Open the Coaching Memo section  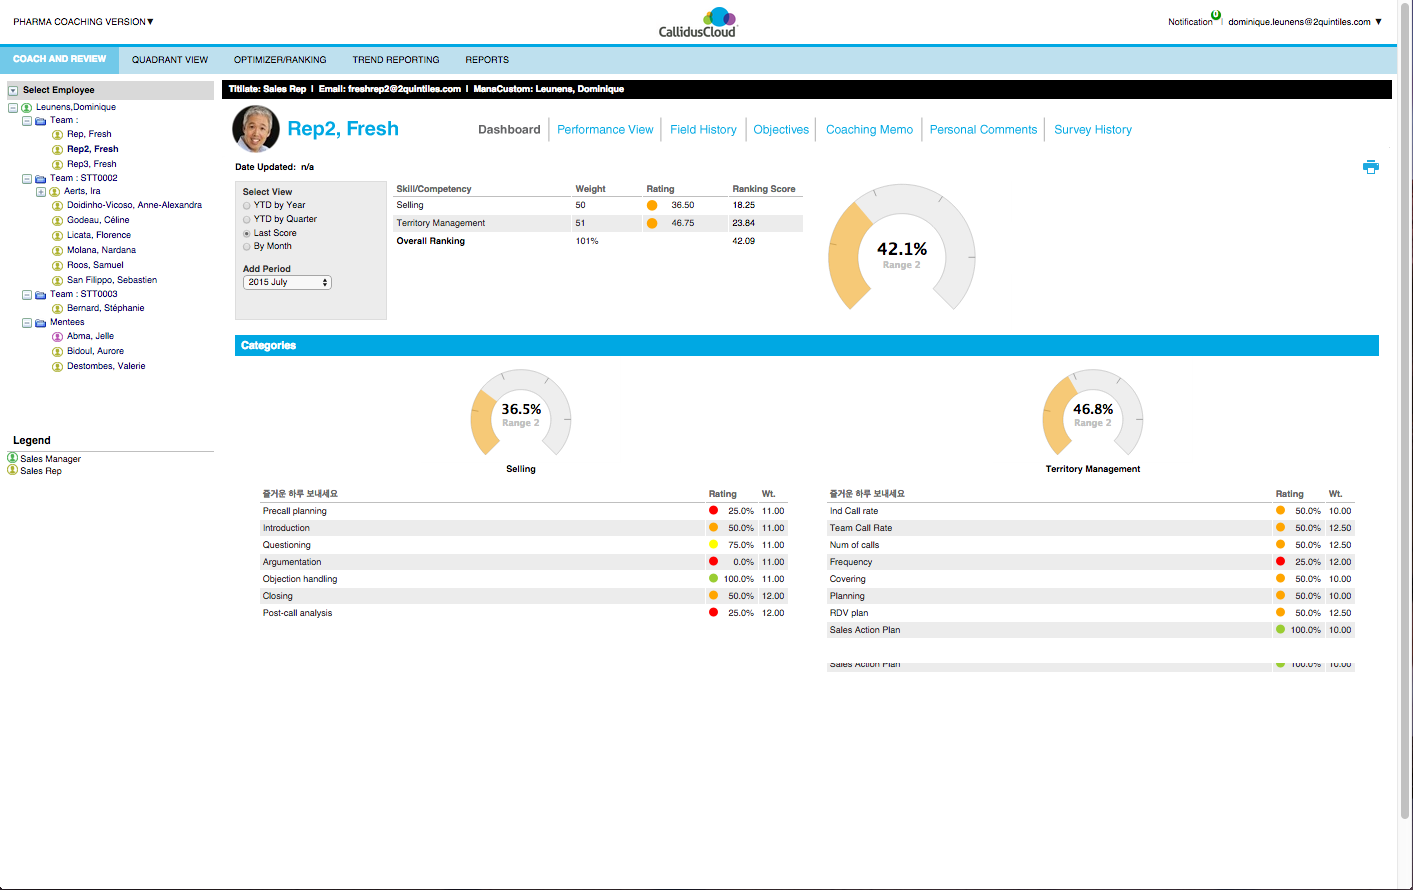(x=868, y=129)
